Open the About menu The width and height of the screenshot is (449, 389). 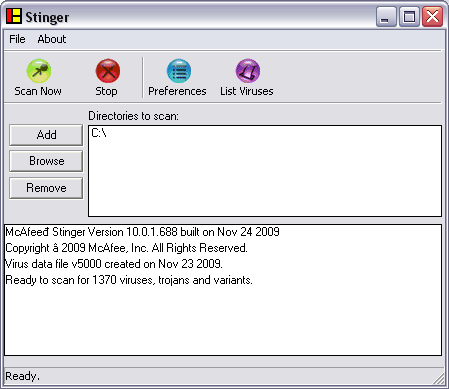click(x=52, y=39)
